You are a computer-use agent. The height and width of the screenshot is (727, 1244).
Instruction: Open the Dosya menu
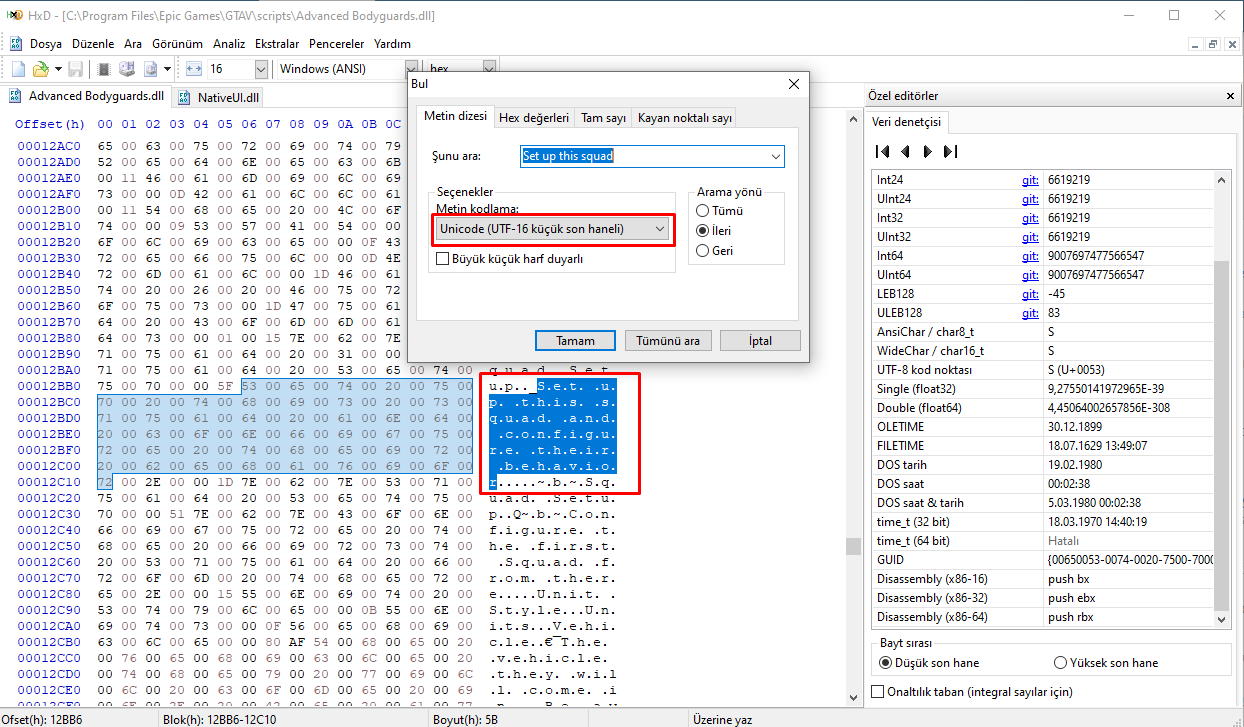coord(46,44)
